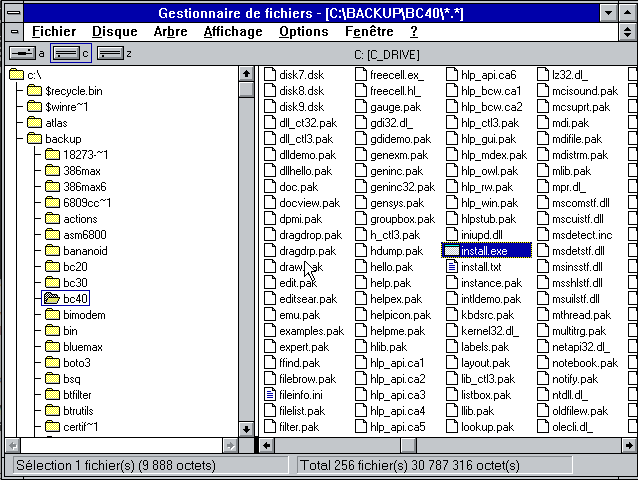
Task: Click the install.exe program file
Action: 484,250
